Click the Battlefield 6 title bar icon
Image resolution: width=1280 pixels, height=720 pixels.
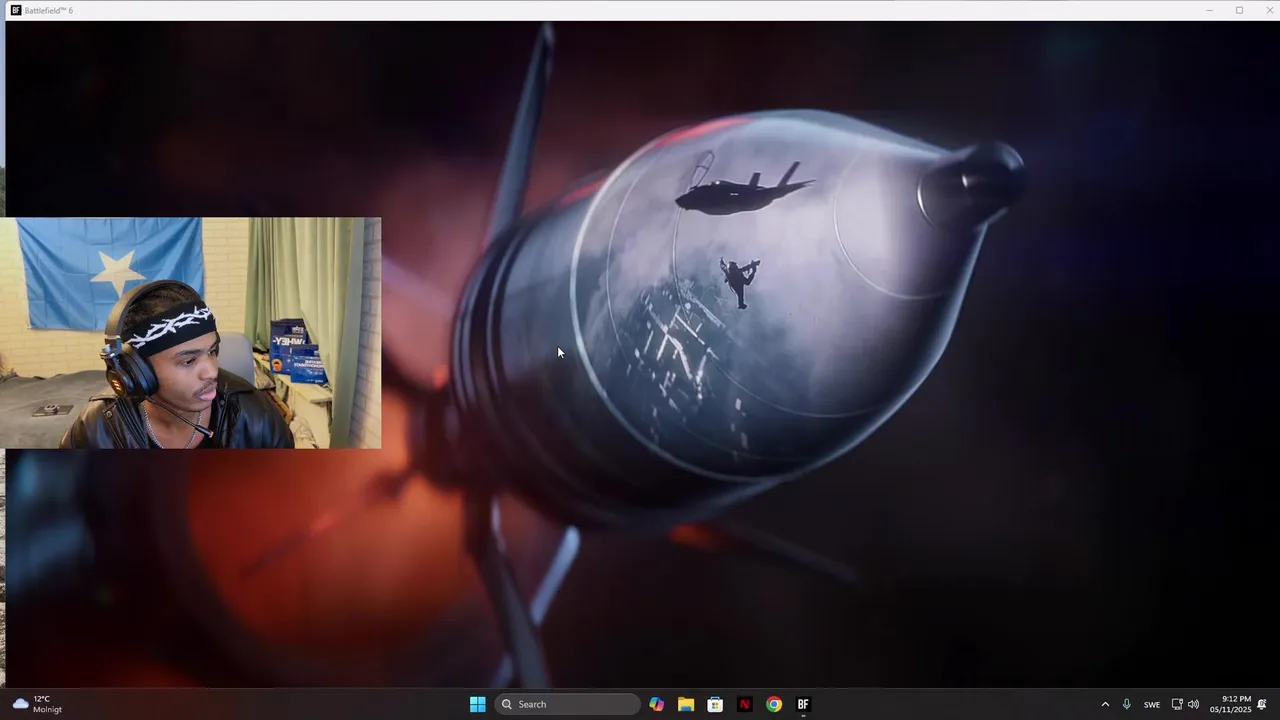coord(16,10)
